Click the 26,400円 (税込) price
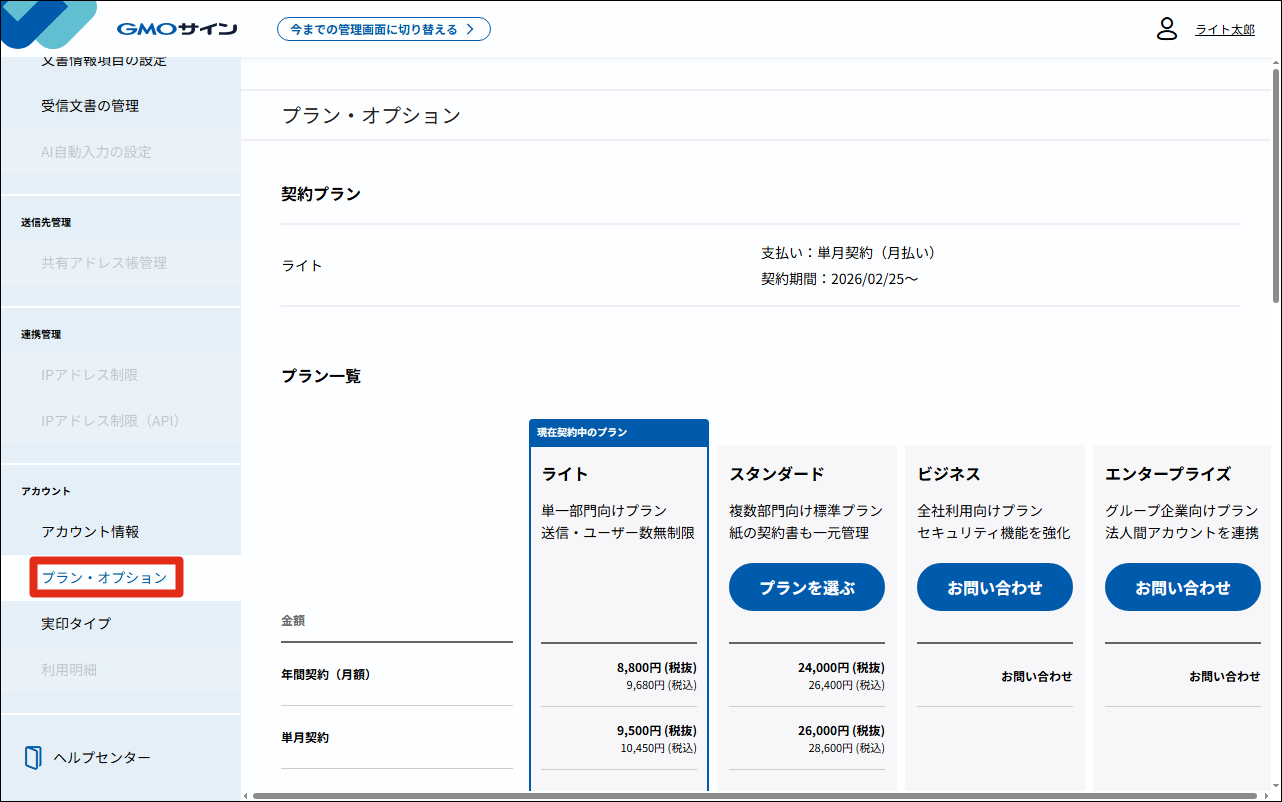This screenshot has height=802, width=1282. [x=846, y=685]
